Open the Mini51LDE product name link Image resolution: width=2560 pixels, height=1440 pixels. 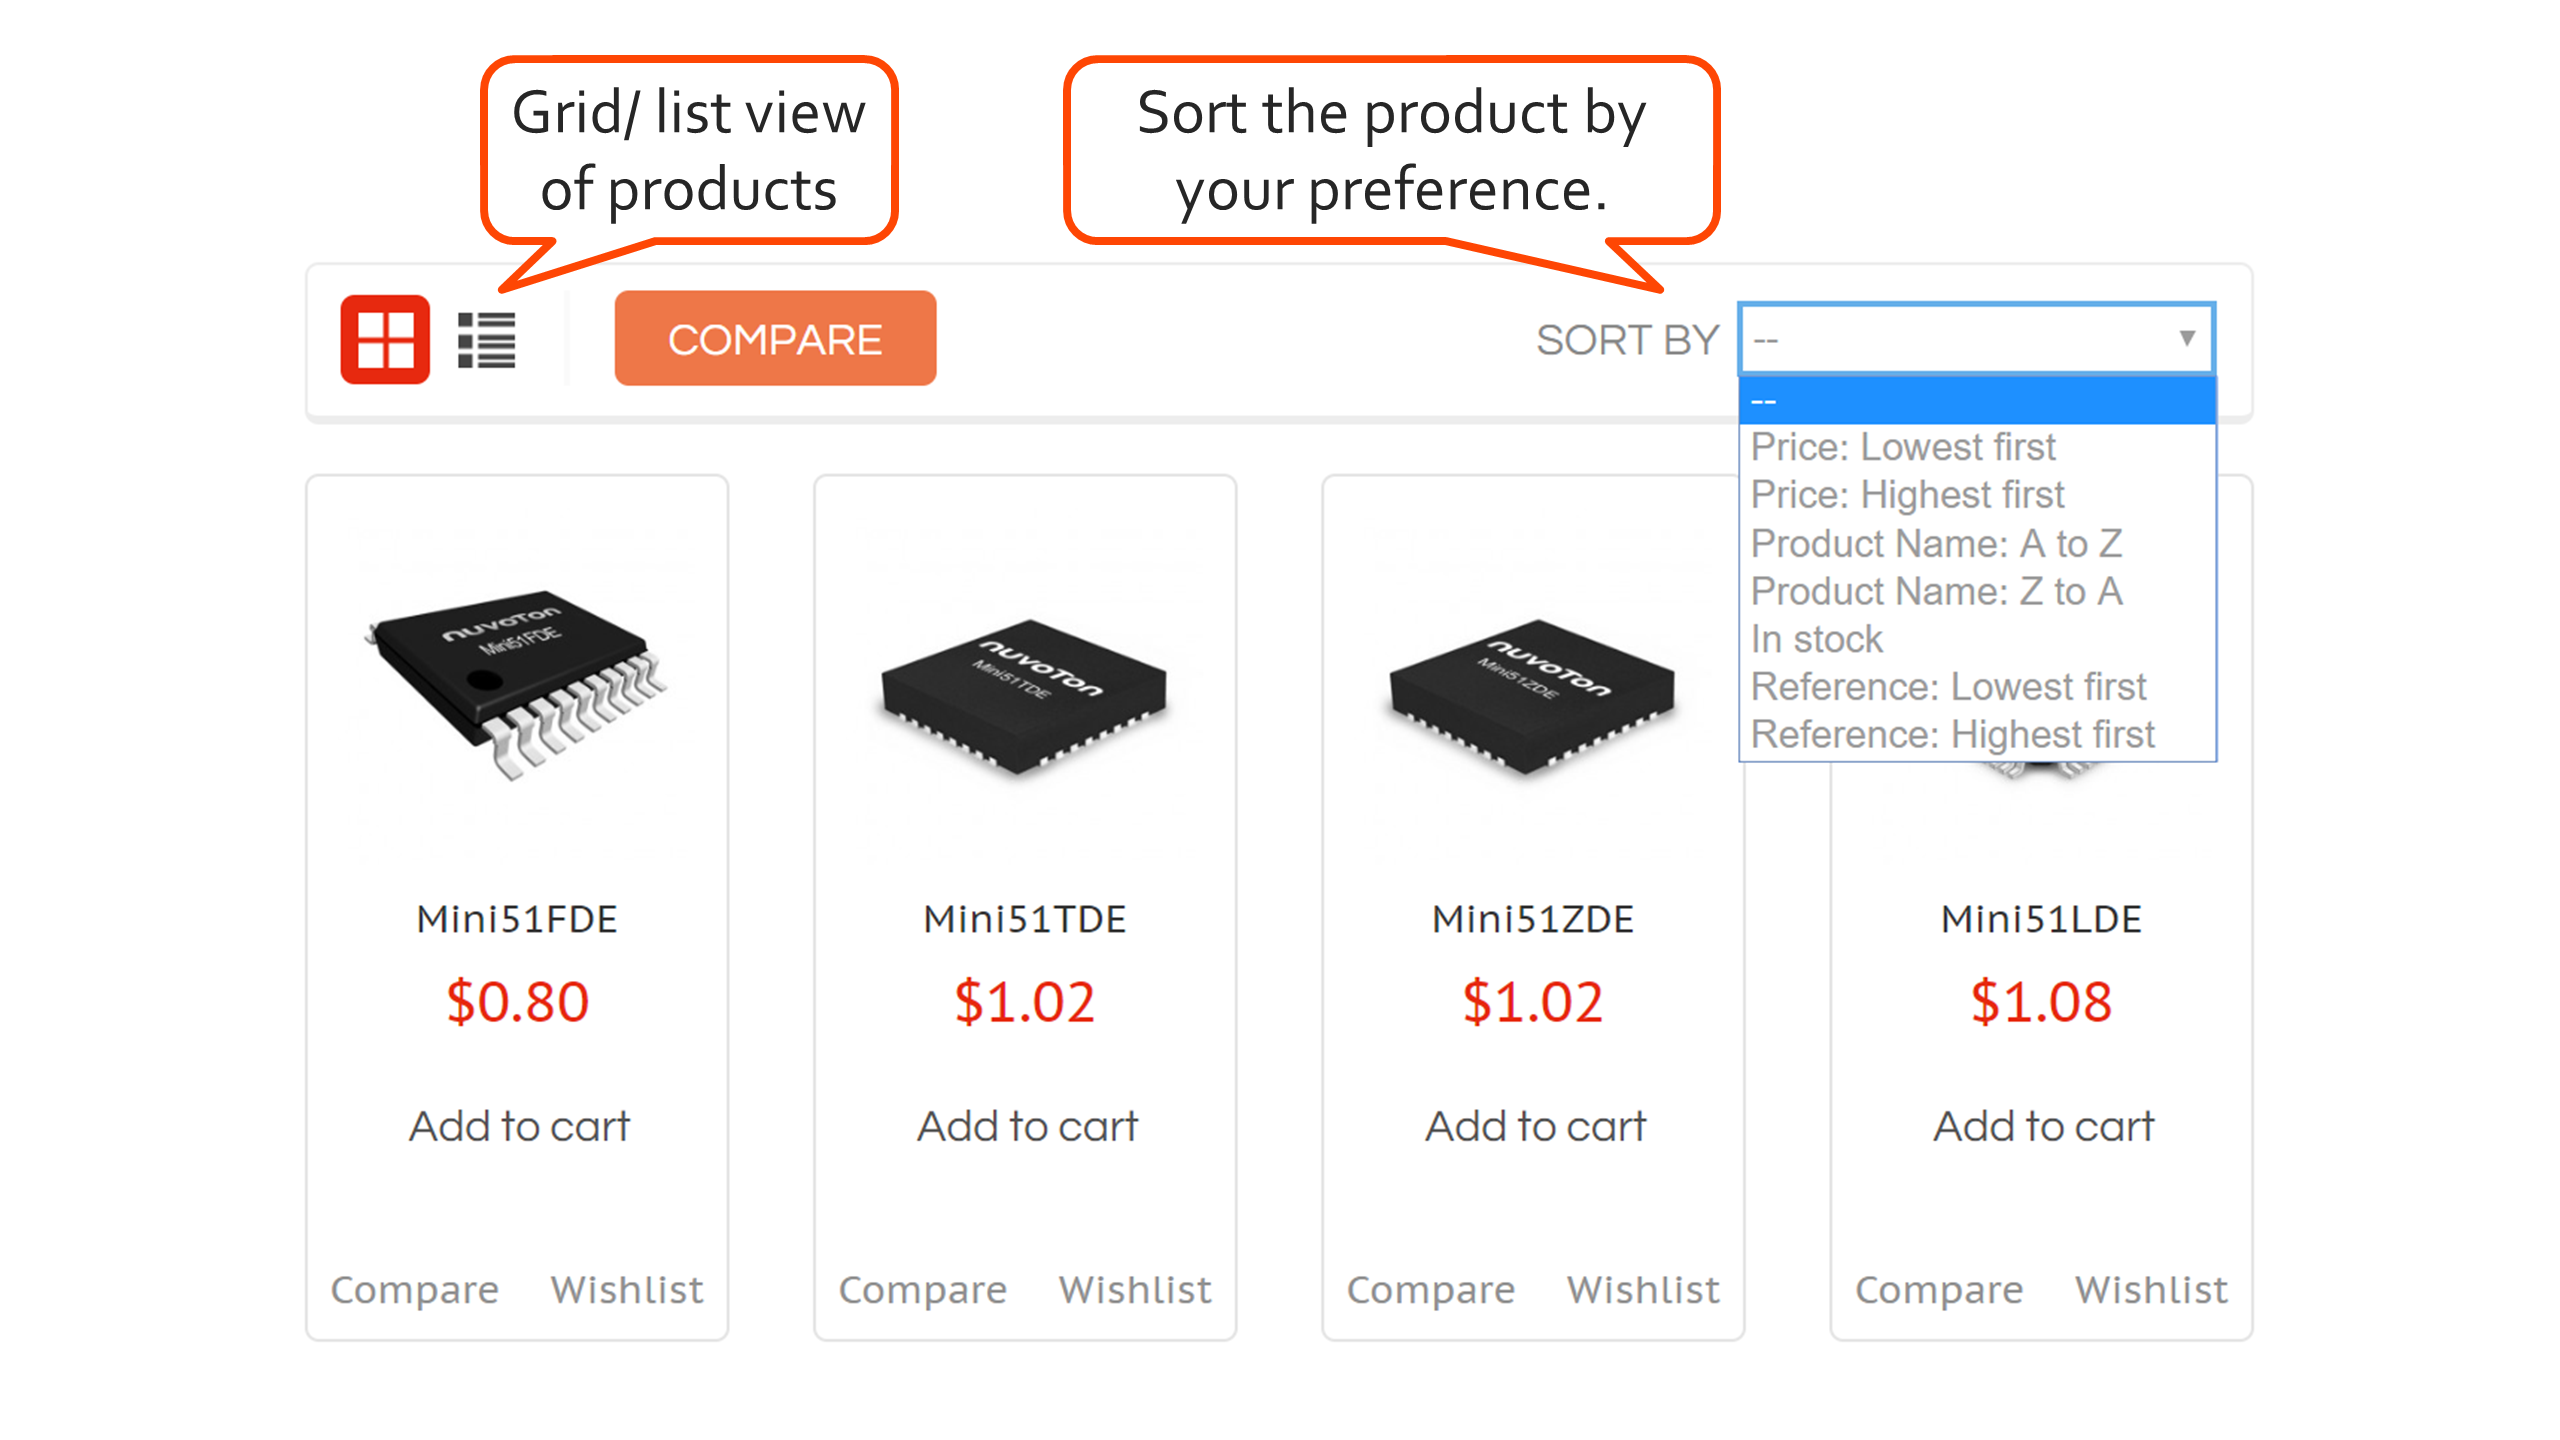(x=2041, y=919)
